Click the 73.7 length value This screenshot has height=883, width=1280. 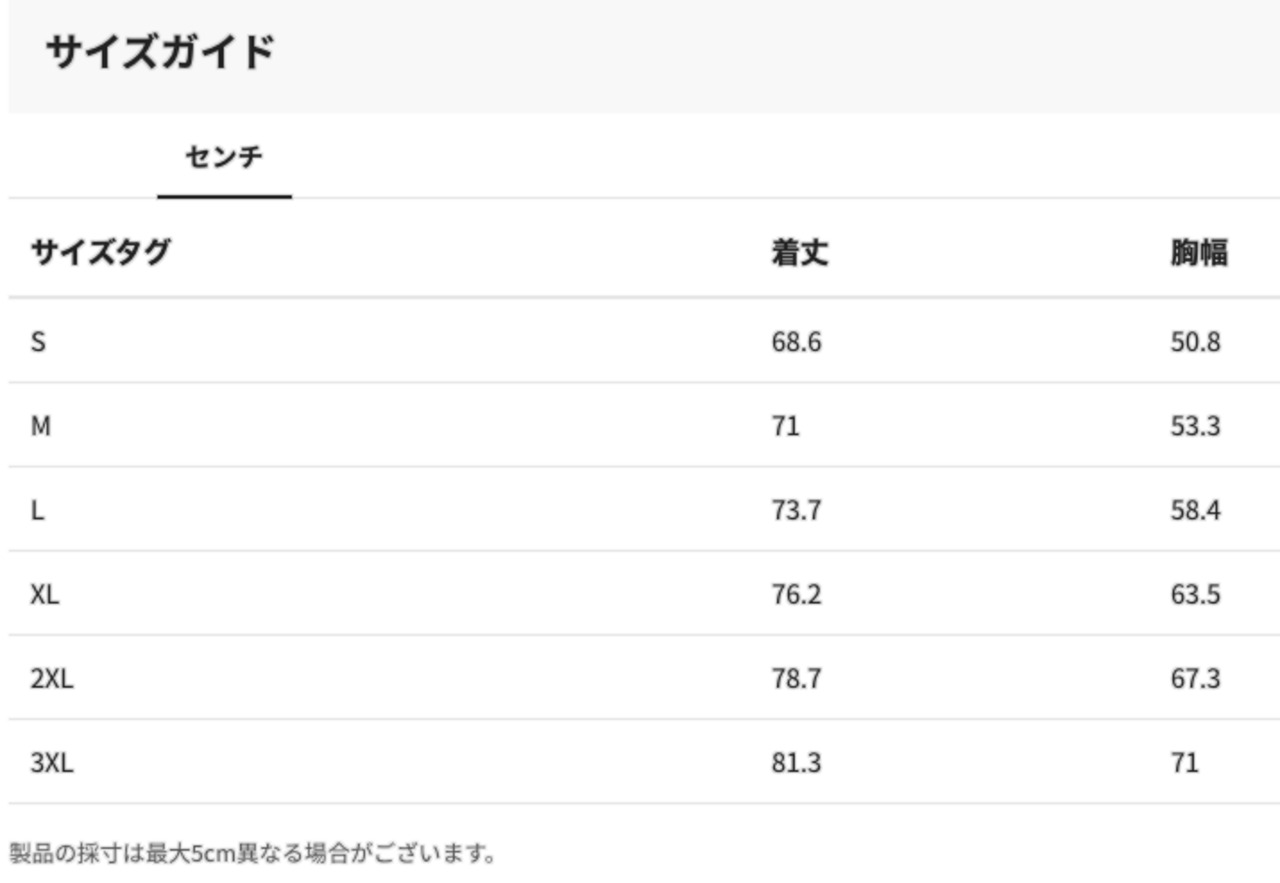[x=796, y=511]
